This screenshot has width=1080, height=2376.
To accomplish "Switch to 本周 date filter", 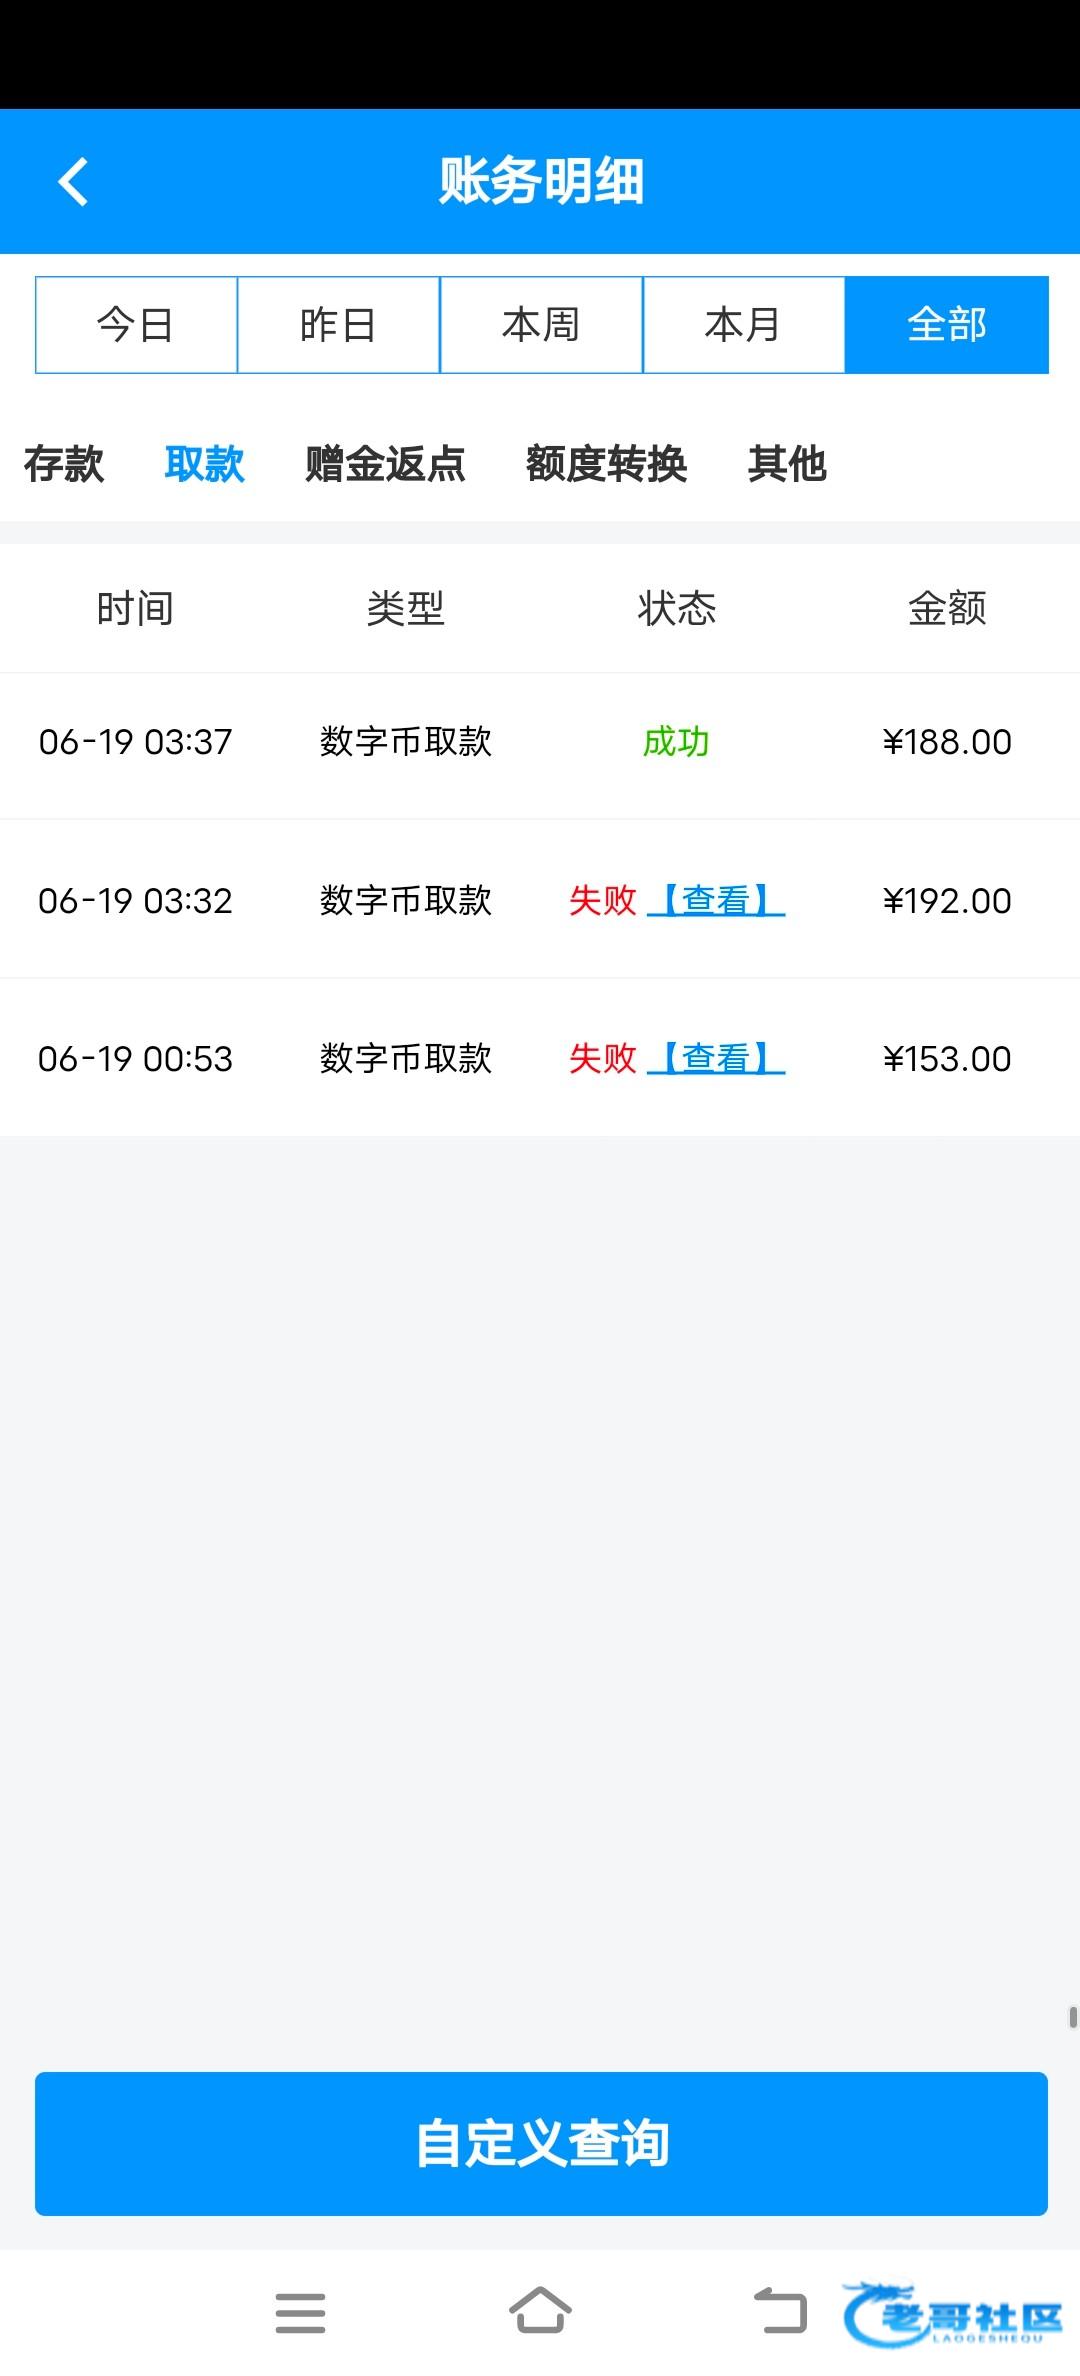I will point(541,325).
